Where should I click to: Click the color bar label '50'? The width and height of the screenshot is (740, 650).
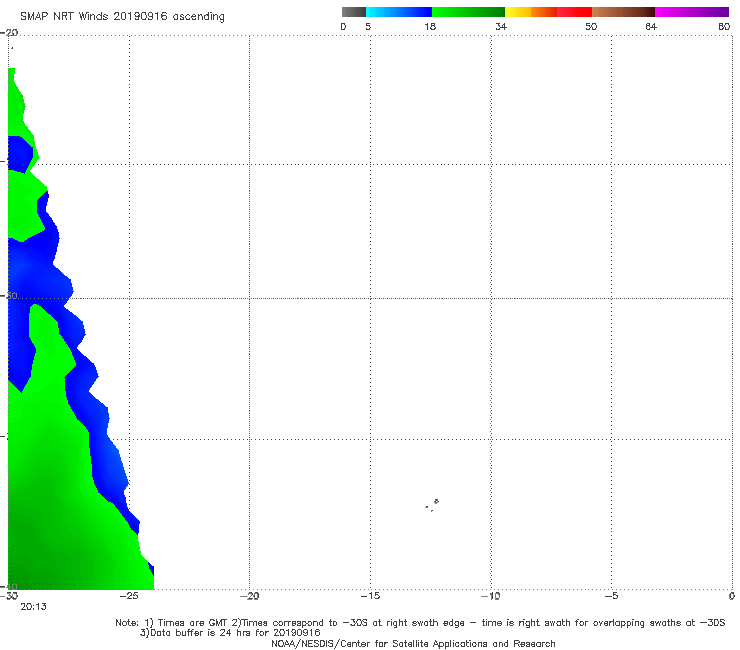click(x=591, y=27)
